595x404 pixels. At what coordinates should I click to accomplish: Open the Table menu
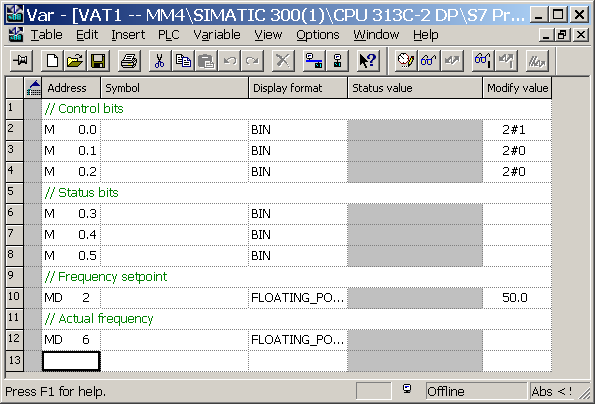pos(46,35)
